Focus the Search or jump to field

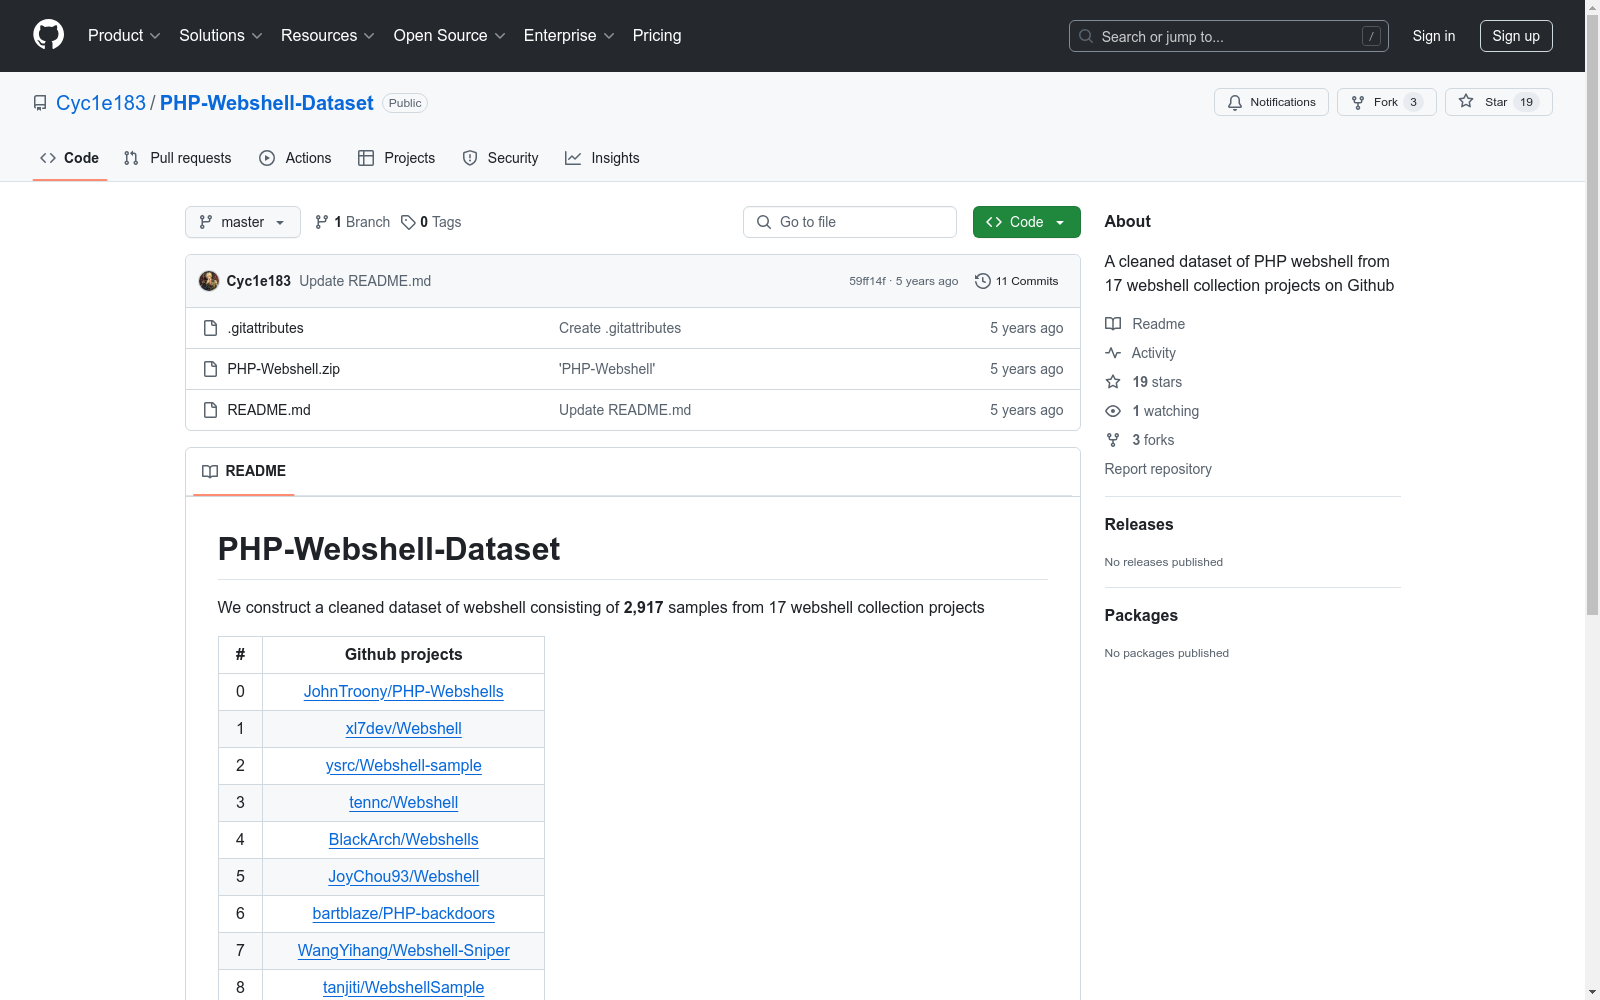point(1229,36)
